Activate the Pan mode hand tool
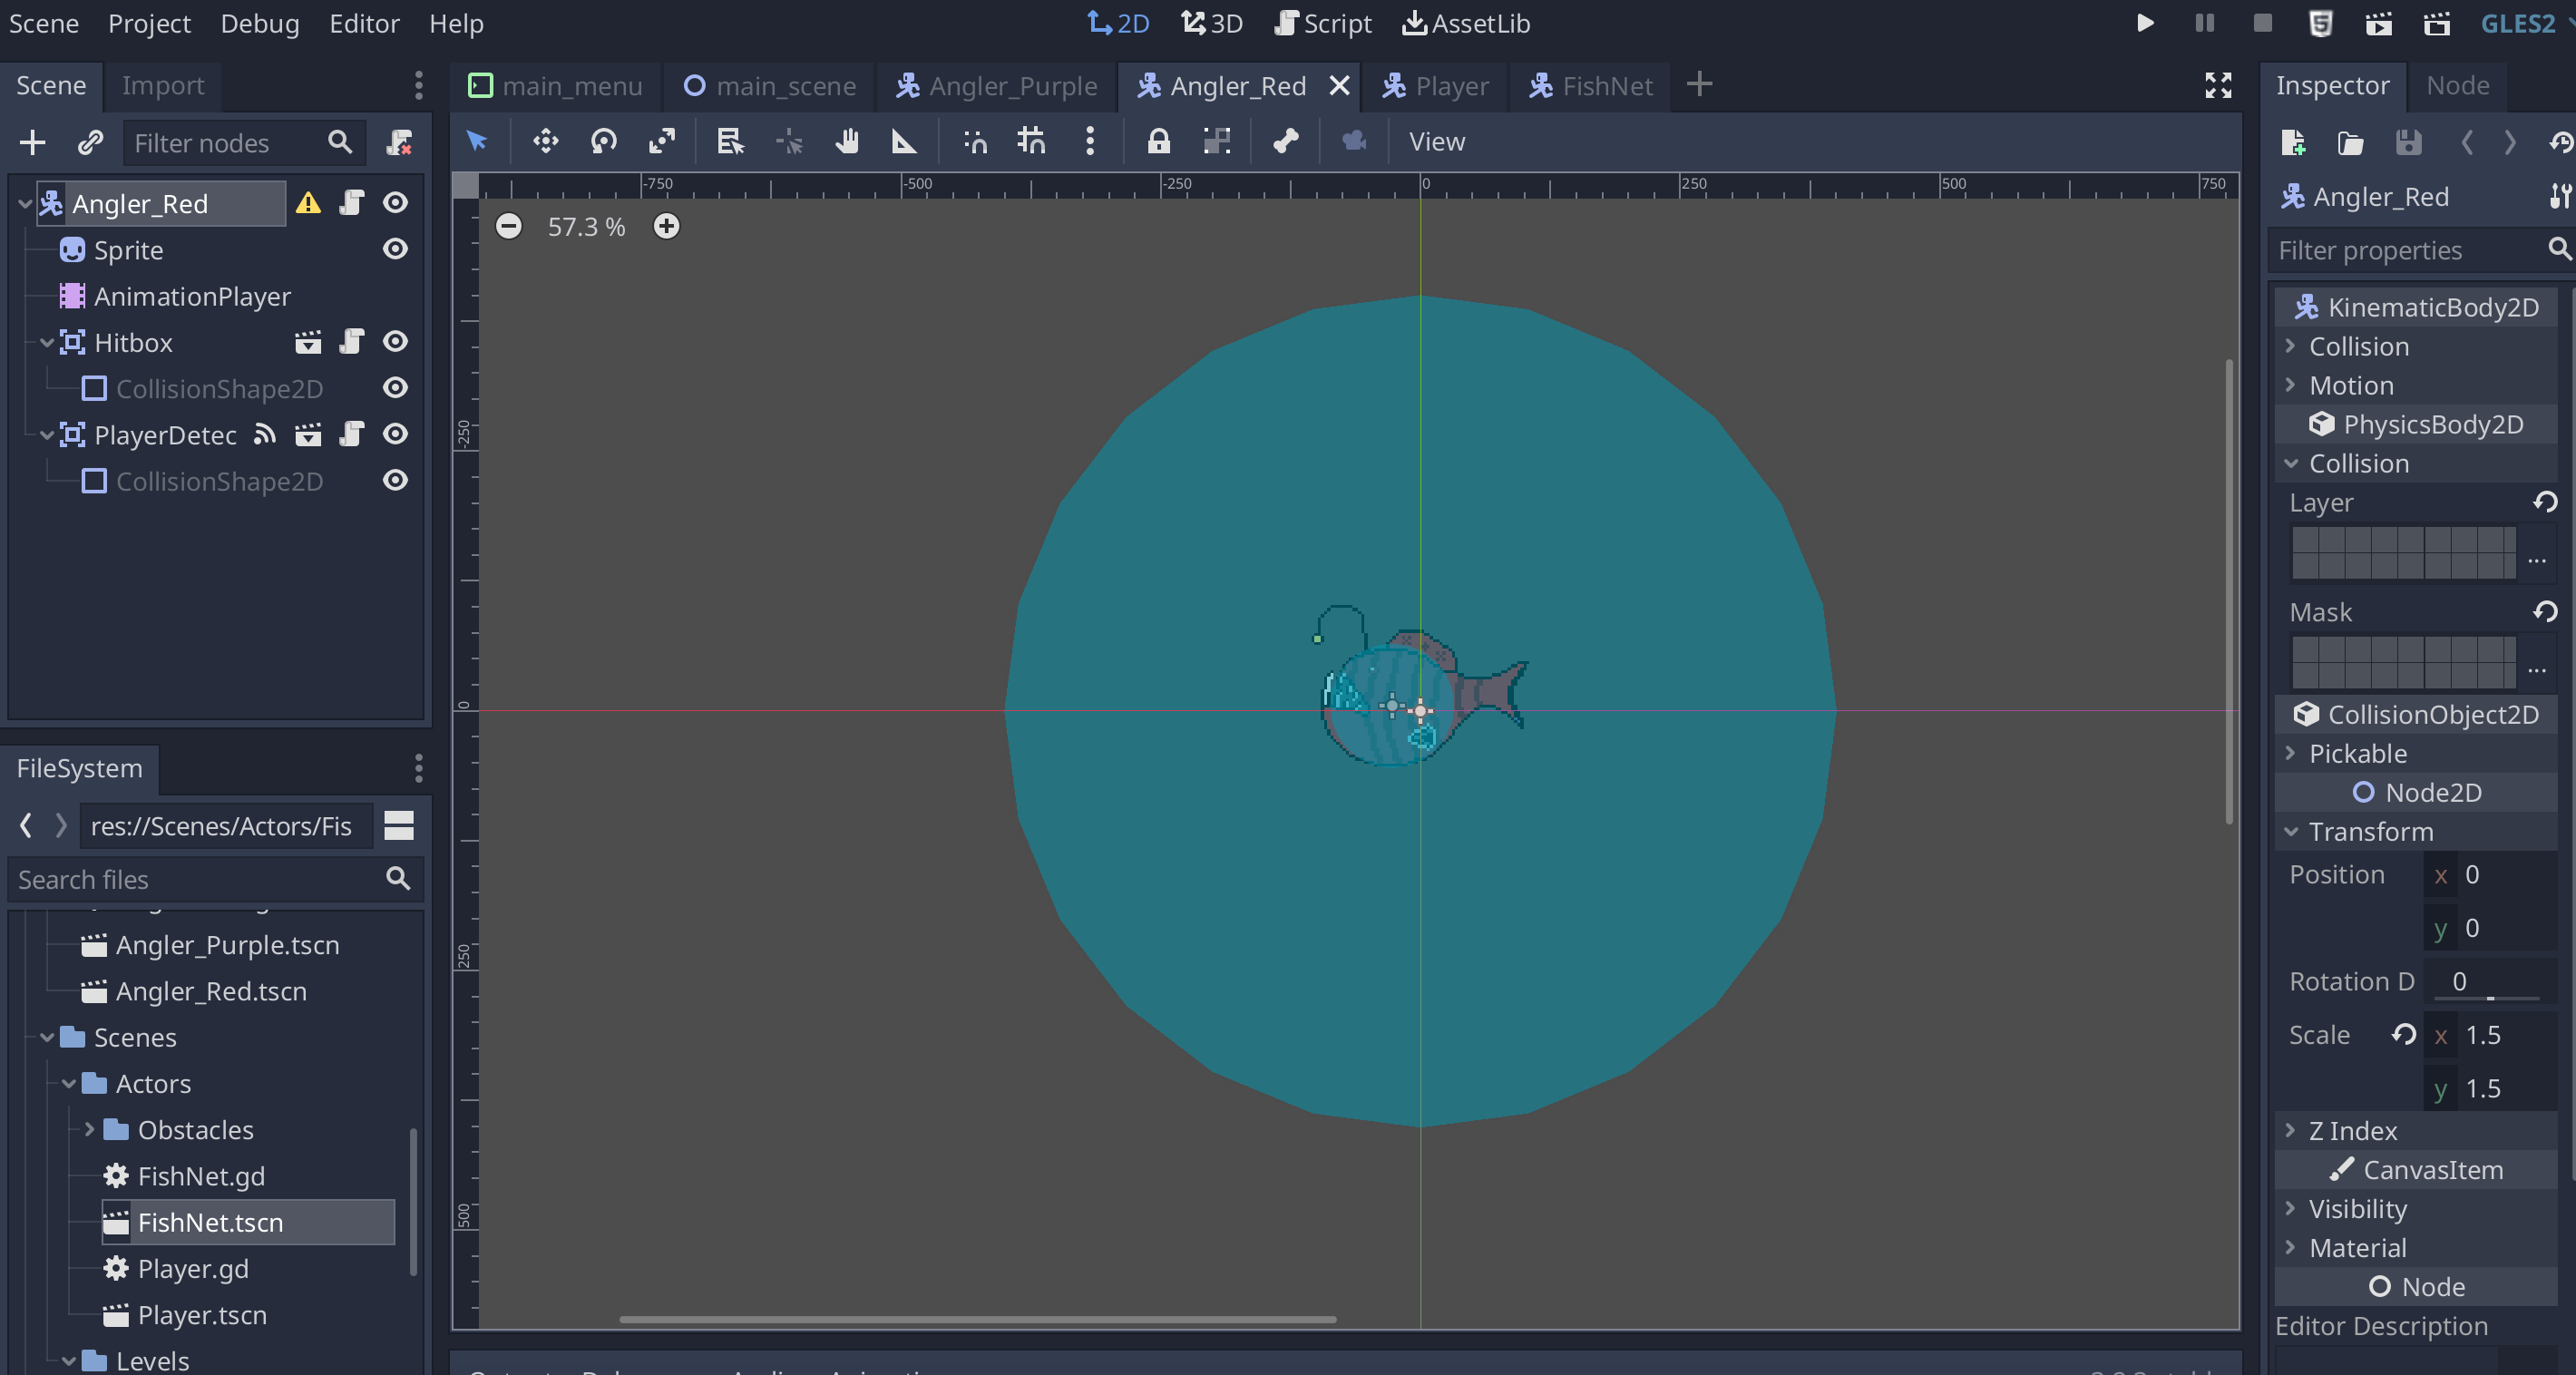 coord(847,141)
